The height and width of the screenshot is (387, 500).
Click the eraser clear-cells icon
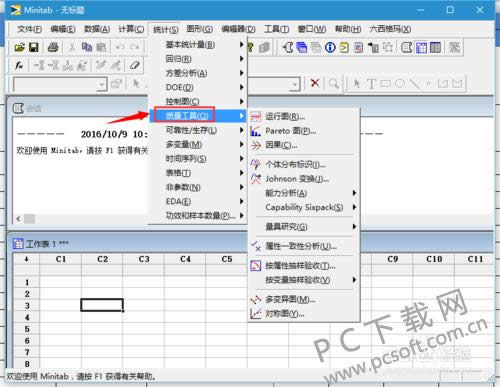click(134, 65)
